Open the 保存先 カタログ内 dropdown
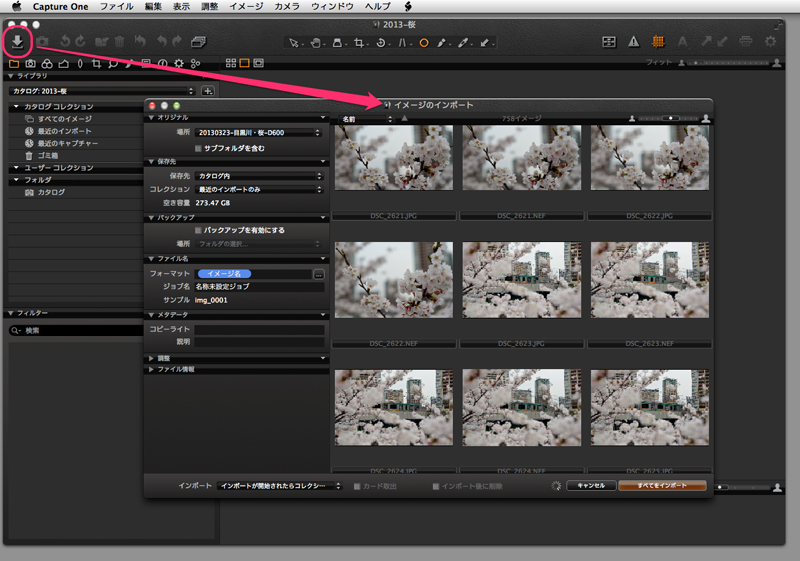Screen dimensions: 800x561 click(x=259, y=176)
